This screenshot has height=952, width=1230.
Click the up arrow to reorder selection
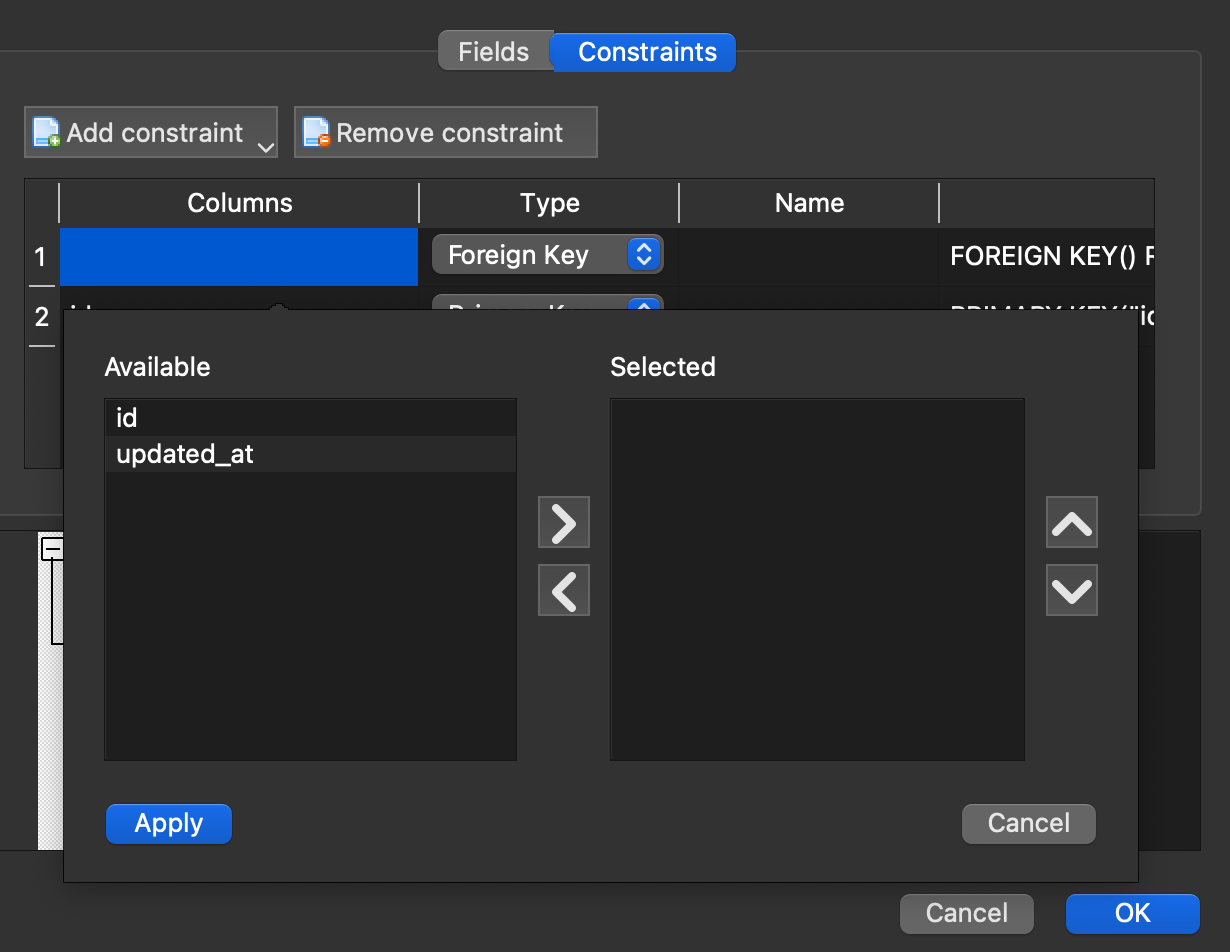1071,521
